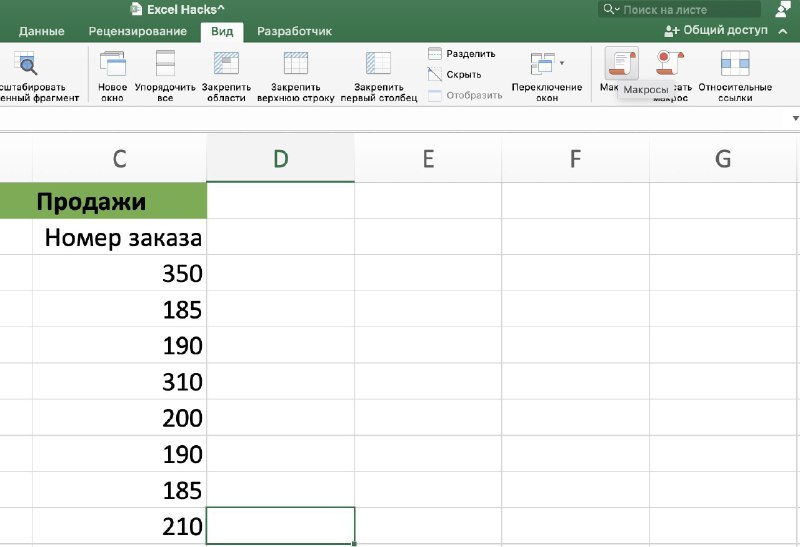
Task: Select column D header
Action: [x=280, y=158]
